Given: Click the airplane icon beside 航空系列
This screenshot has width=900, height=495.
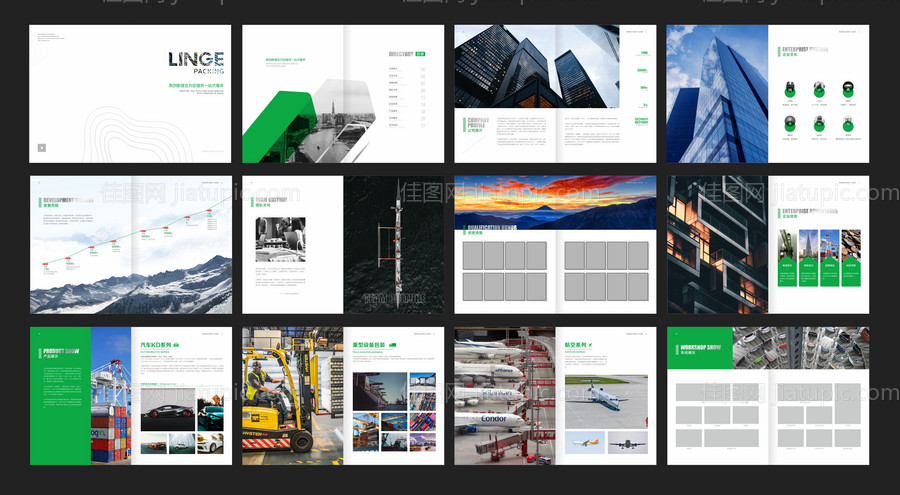Looking at the screenshot, I should click(591, 344).
